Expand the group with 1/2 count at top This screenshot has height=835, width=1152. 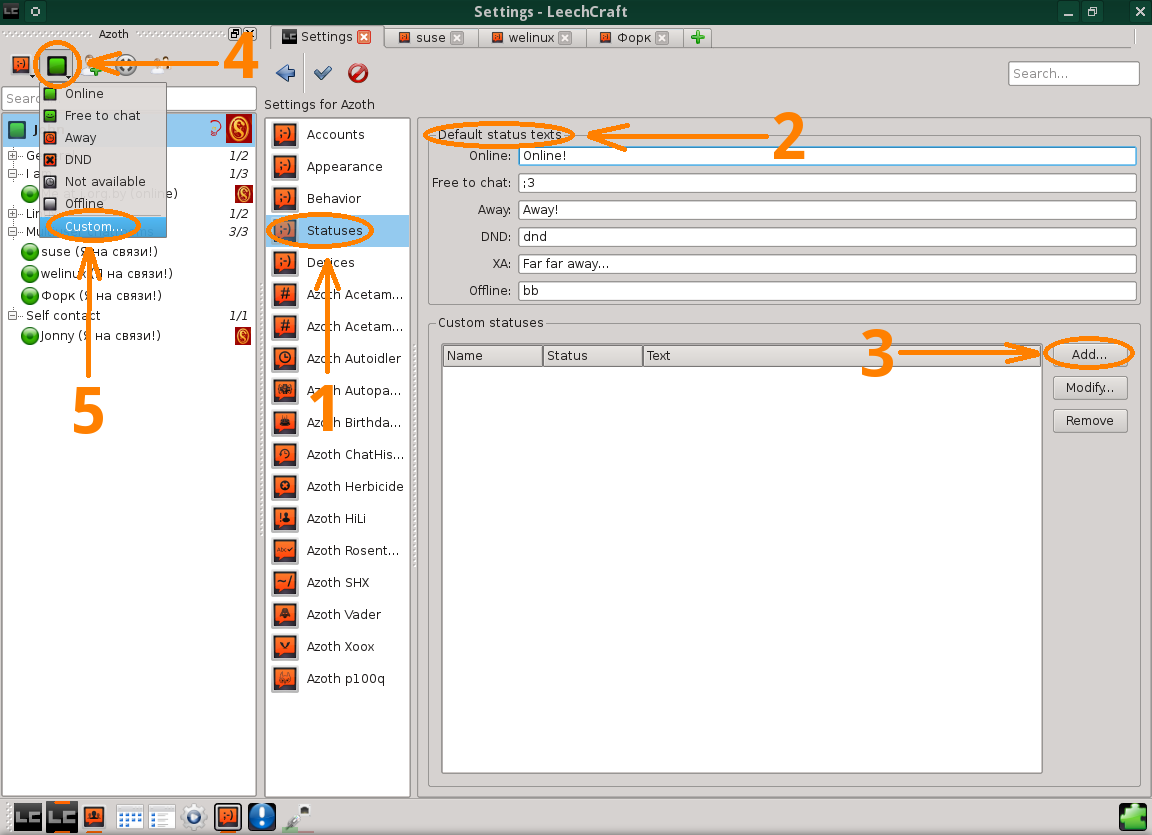(12, 155)
